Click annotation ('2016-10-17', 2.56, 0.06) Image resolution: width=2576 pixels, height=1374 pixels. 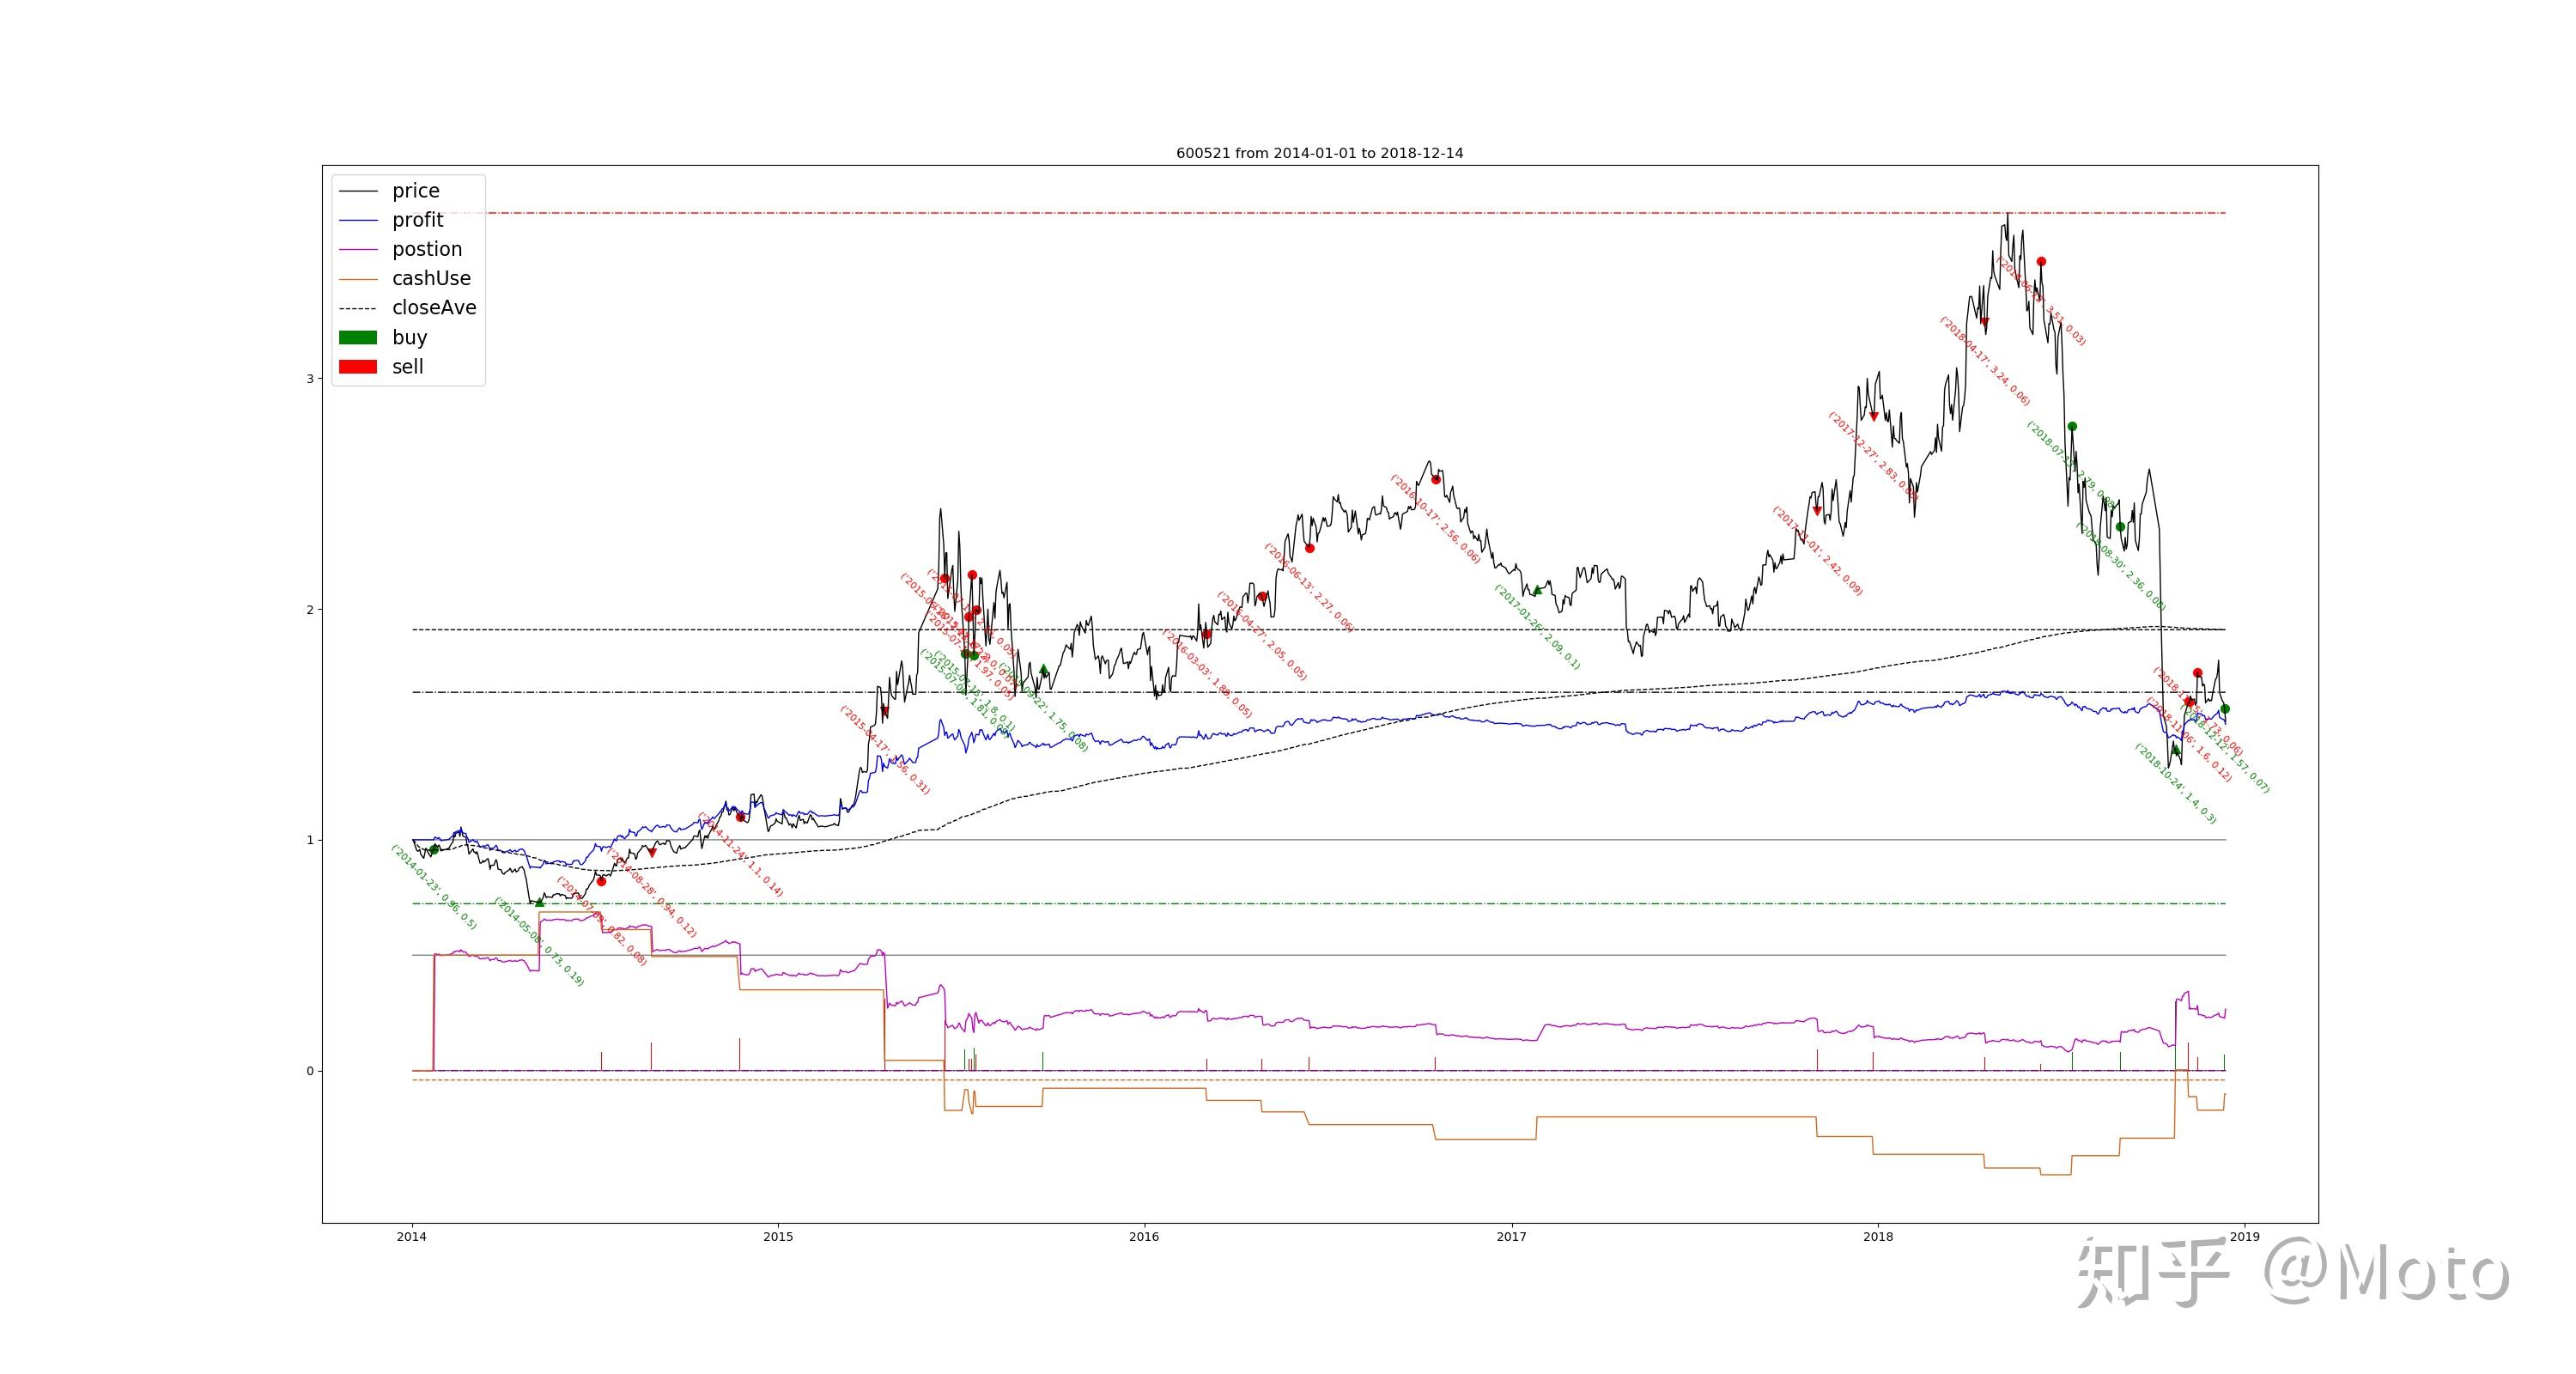(1435, 519)
